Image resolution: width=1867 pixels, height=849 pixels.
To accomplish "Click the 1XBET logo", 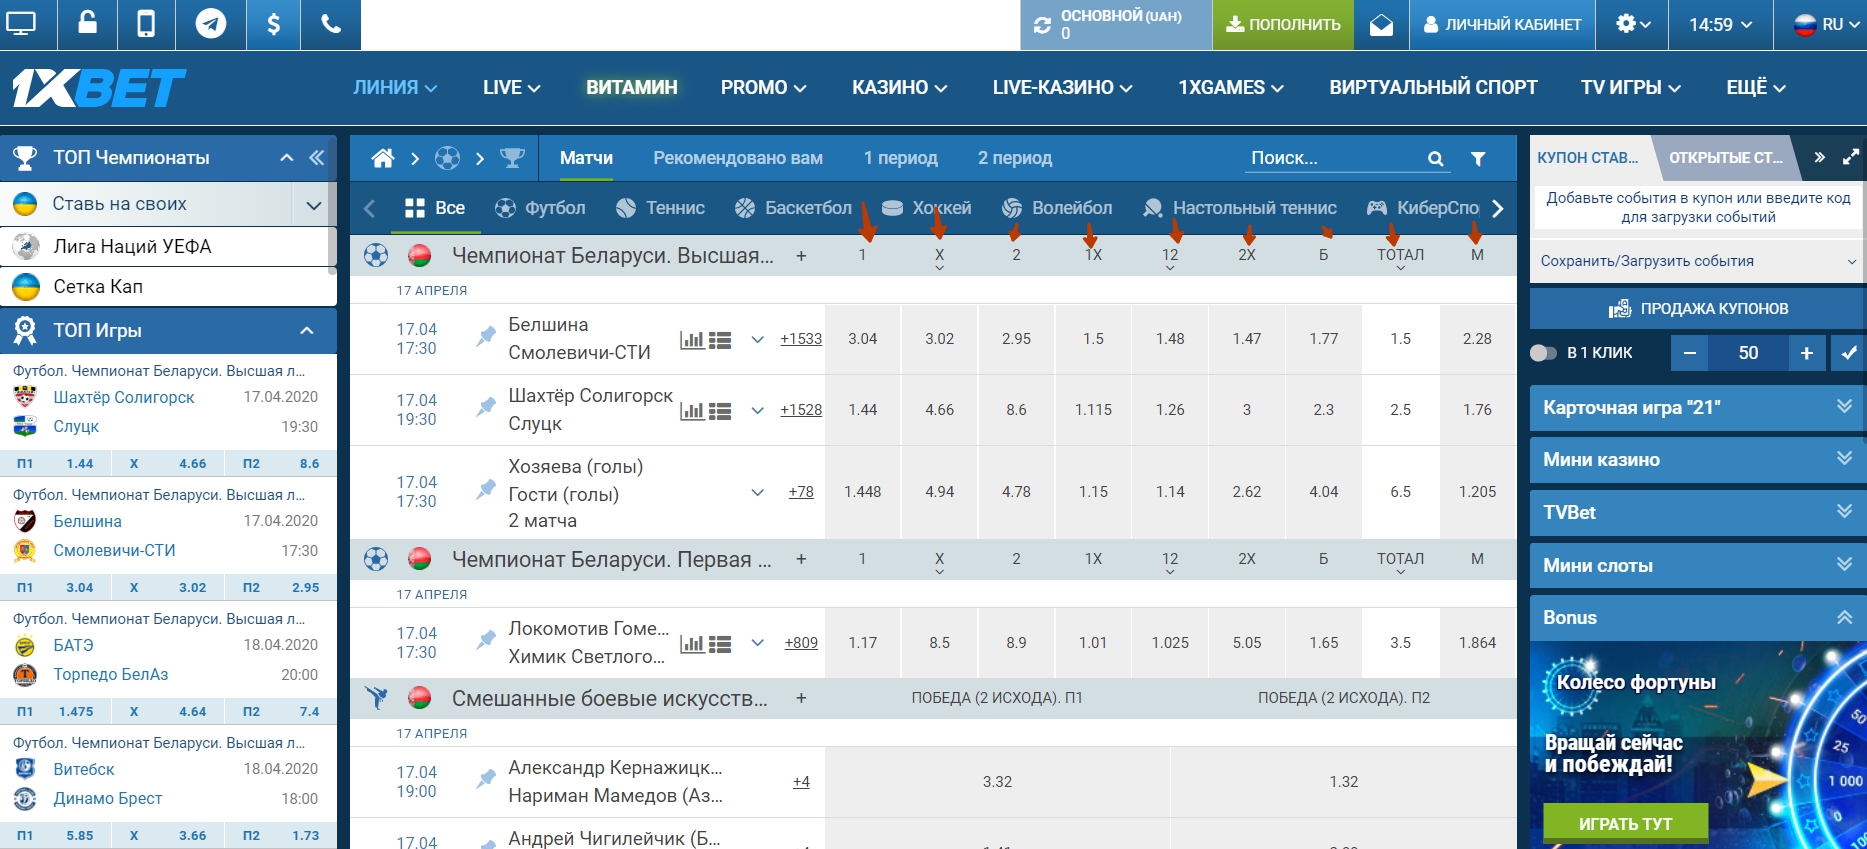I will (99, 88).
